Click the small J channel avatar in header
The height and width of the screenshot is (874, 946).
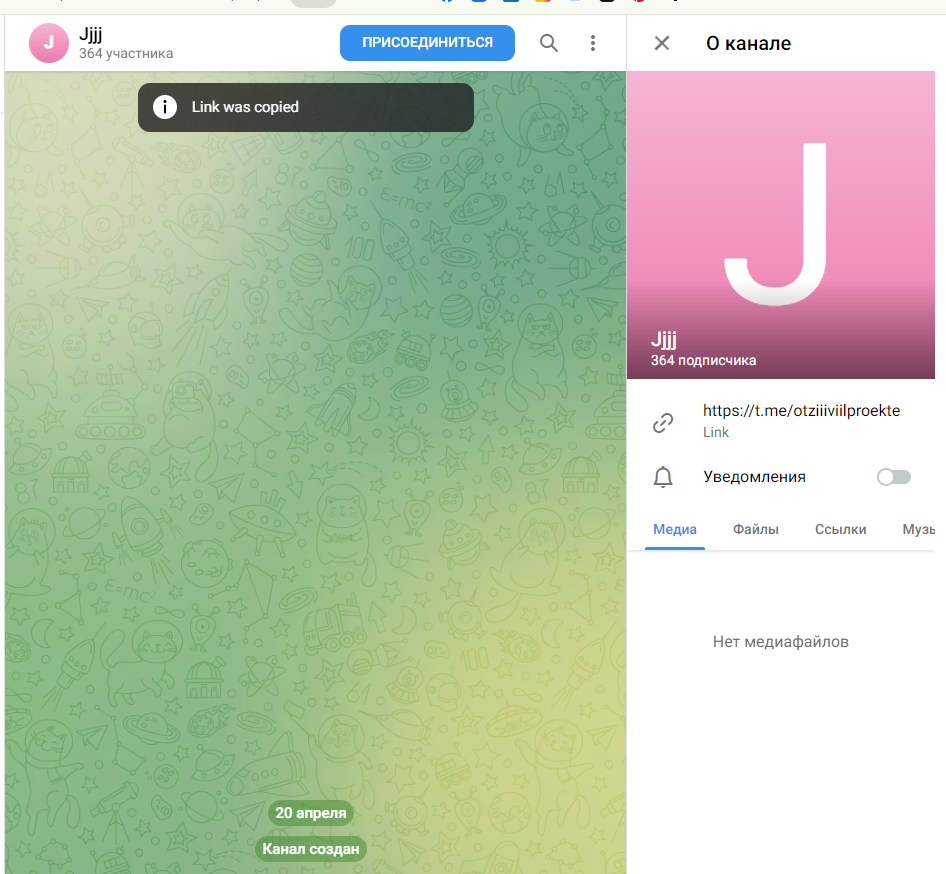(49, 43)
